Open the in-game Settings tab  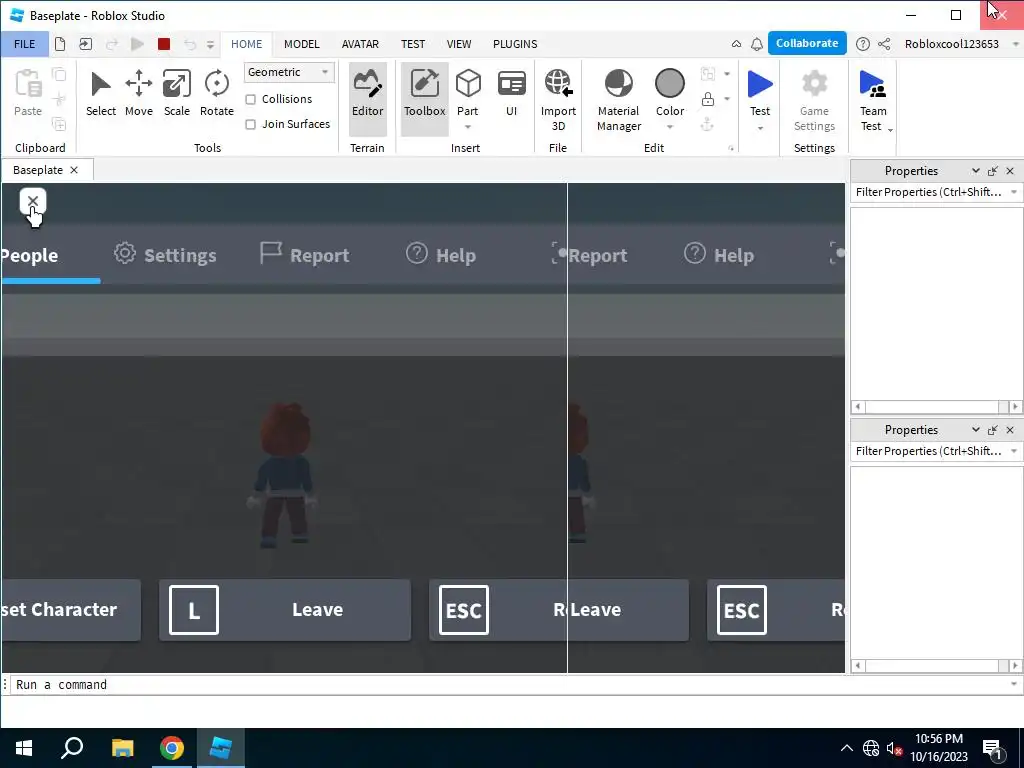point(165,255)
